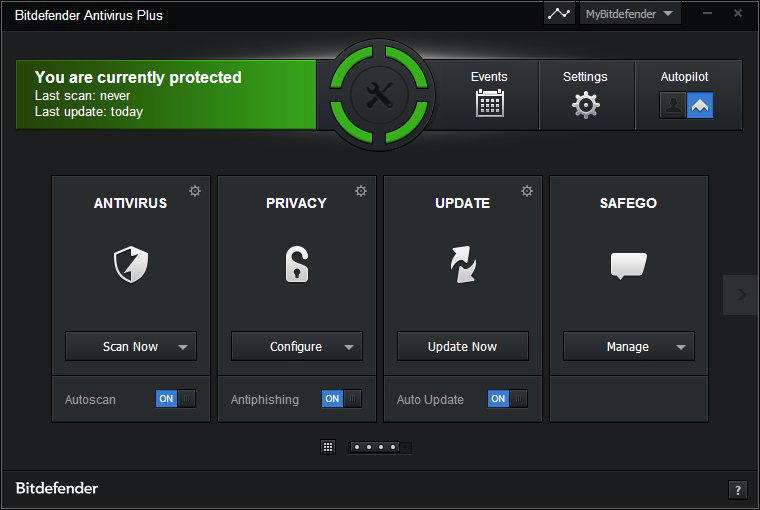760x510 pixels.
Task: Click the Scan Now button label
Action: click(130, 347)
